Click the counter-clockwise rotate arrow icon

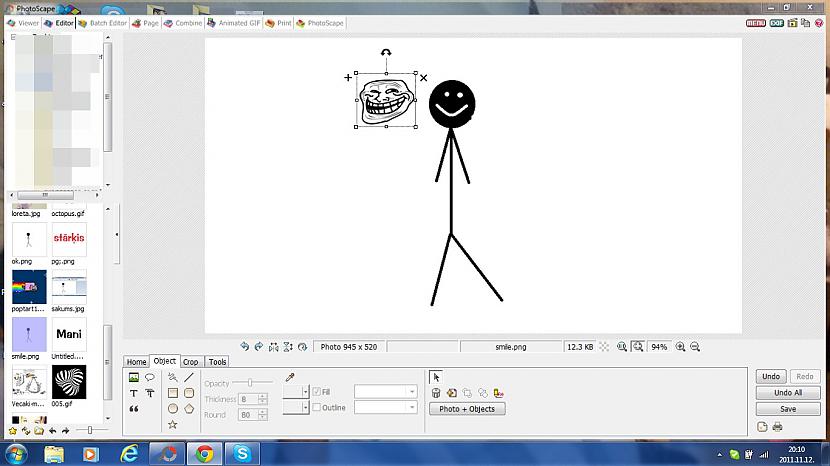tap(244, 346)
